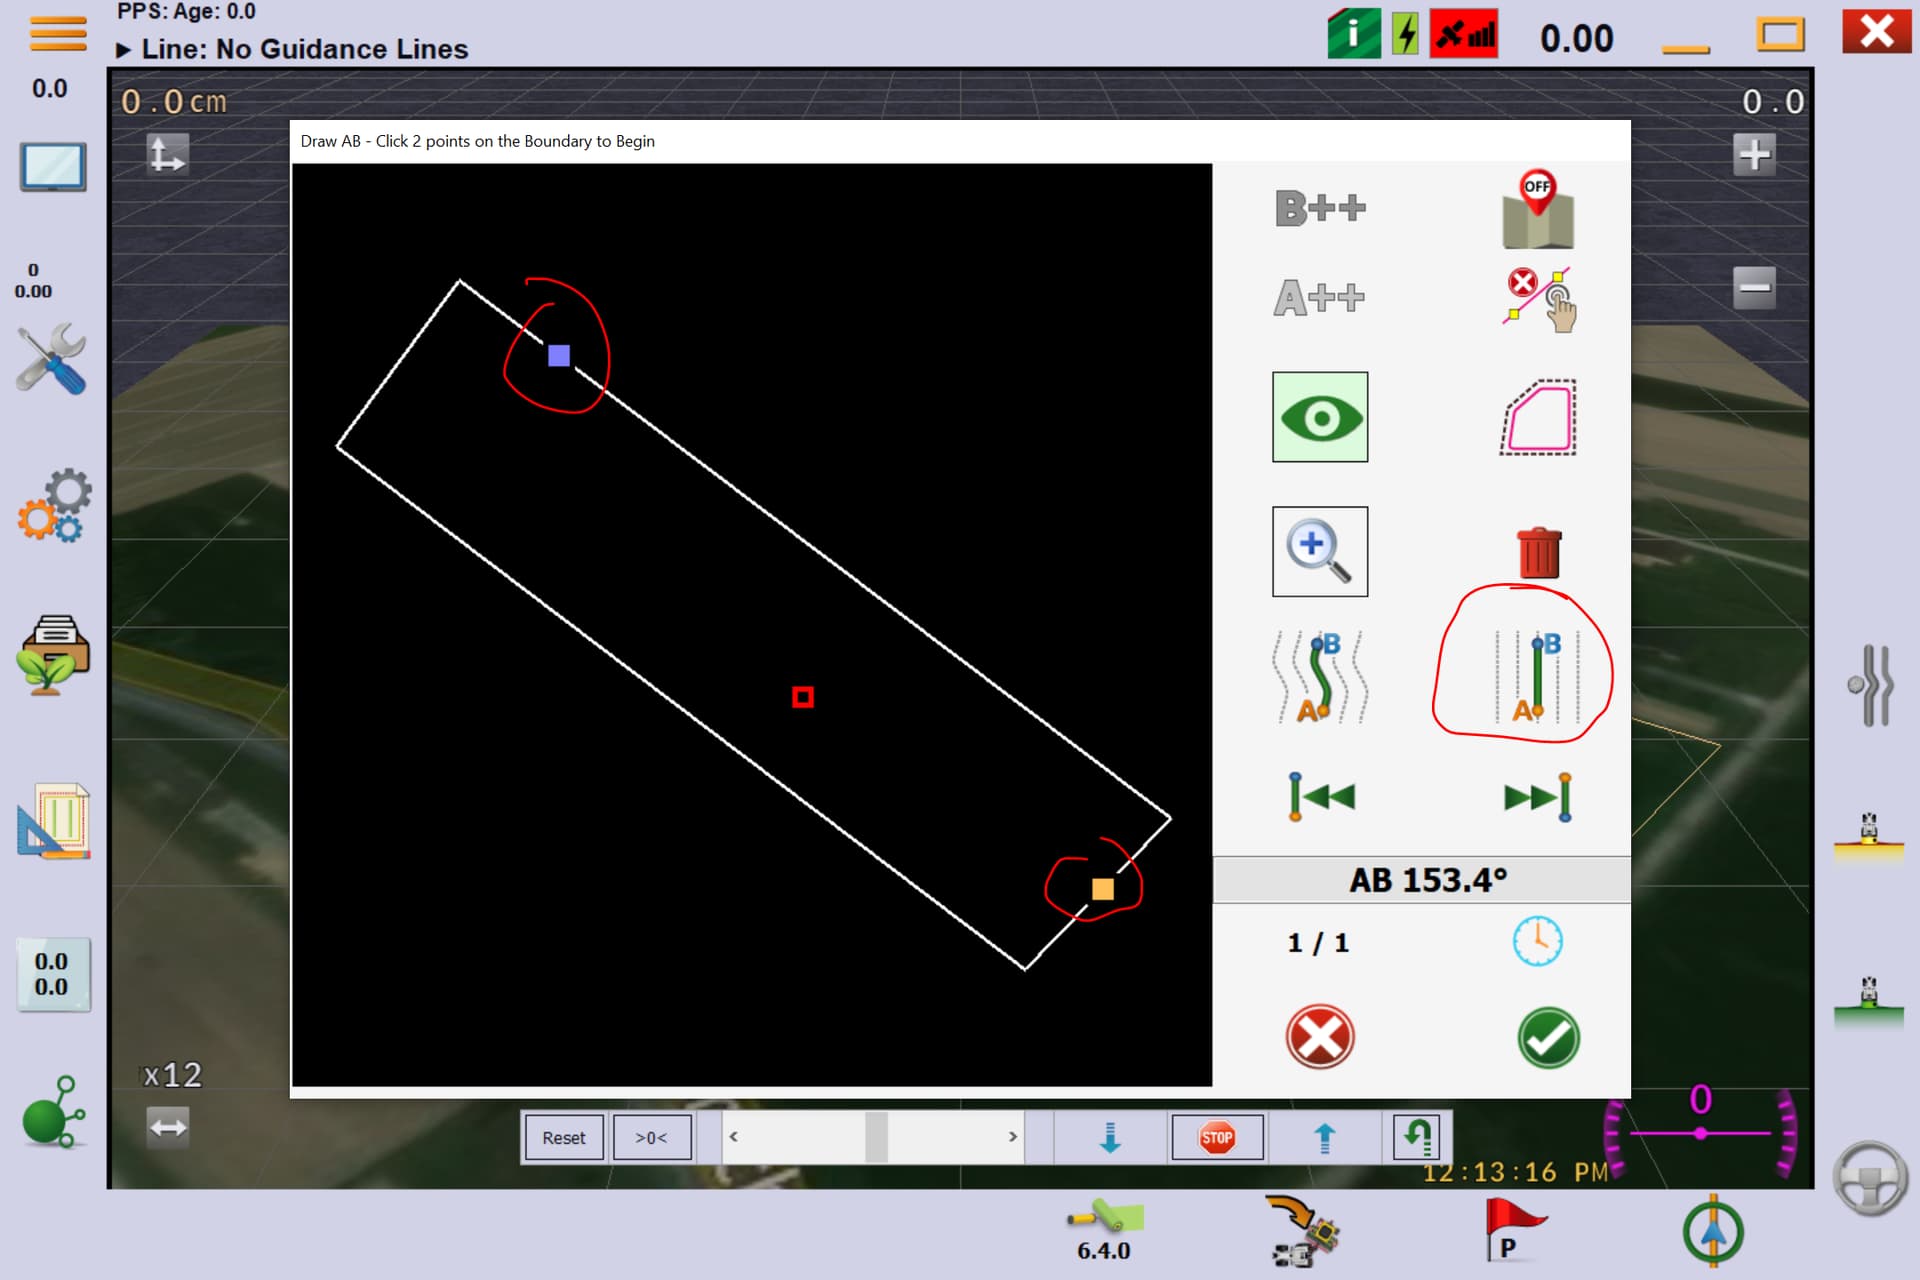Cancel with the red X circle button
The image size is (1920, 1280).
[x=1320, y=1037]
